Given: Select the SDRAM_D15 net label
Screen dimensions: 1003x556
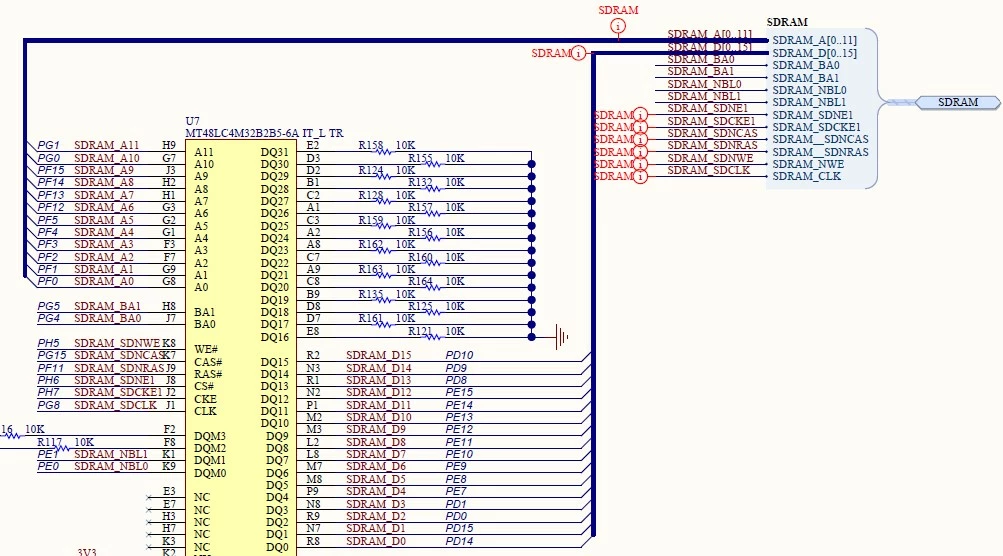Looking at the screenshot, I should point(379,355).
